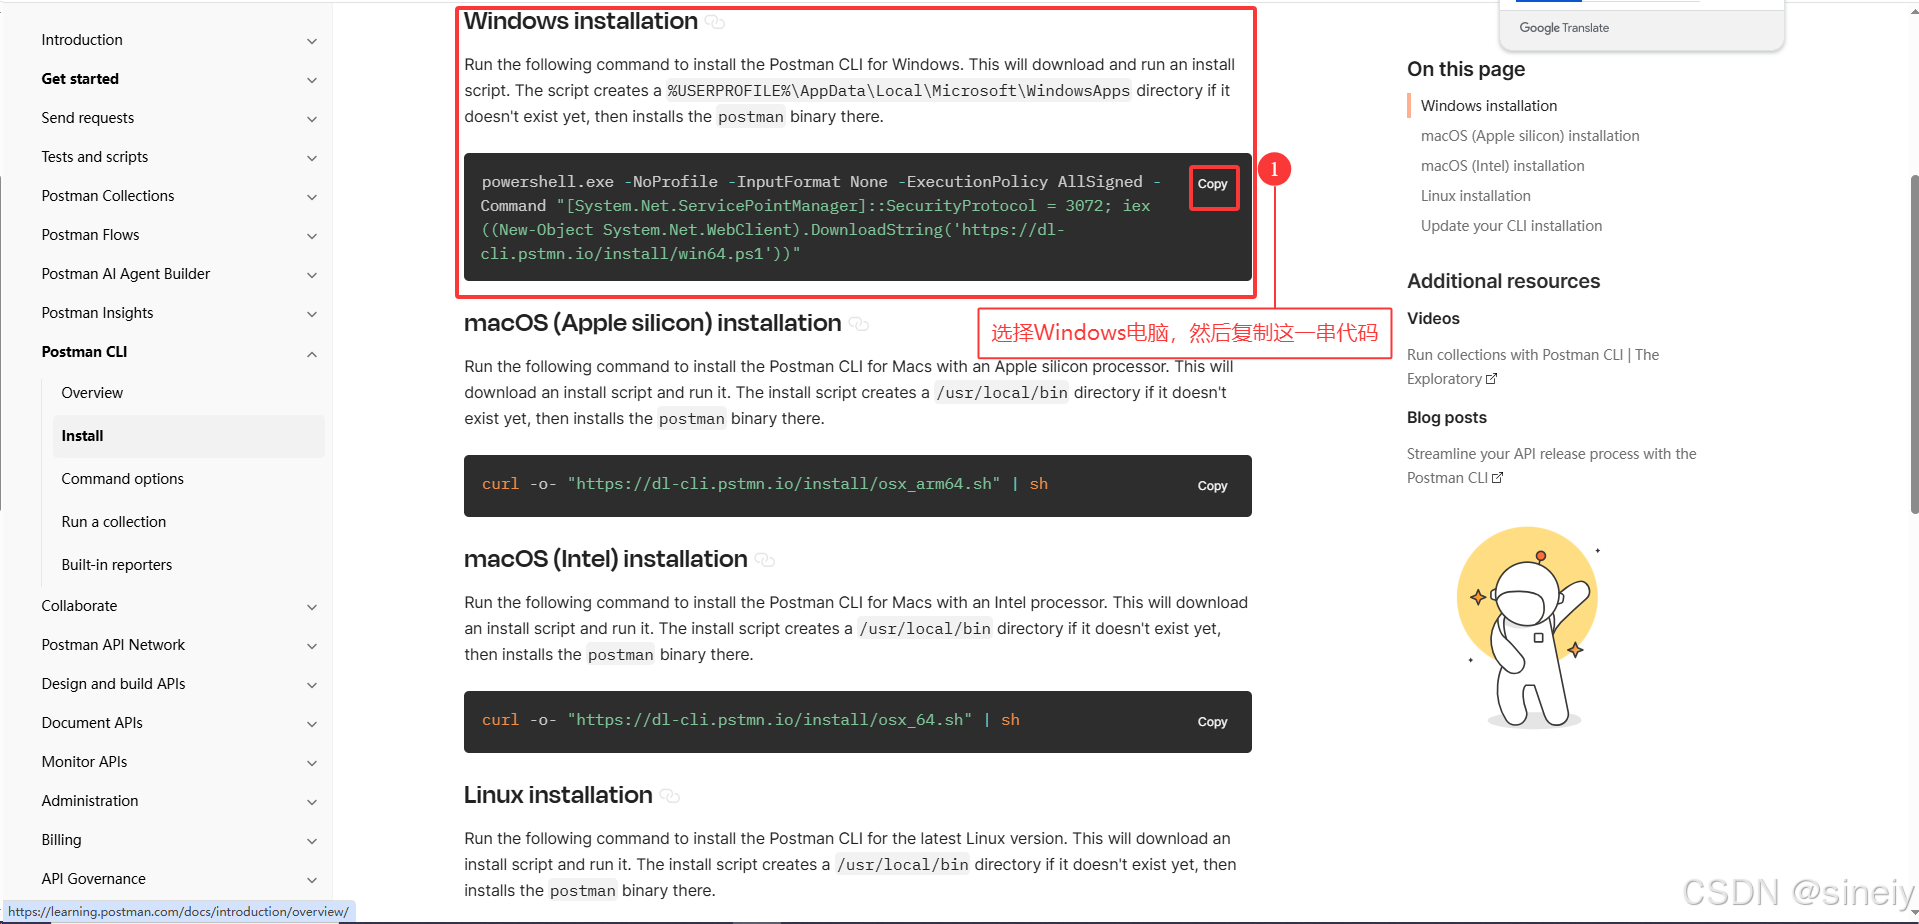Click the page vertical scrollbar thumb
The width and height of the screenshot is (1919, 924).
(1914, 345)
